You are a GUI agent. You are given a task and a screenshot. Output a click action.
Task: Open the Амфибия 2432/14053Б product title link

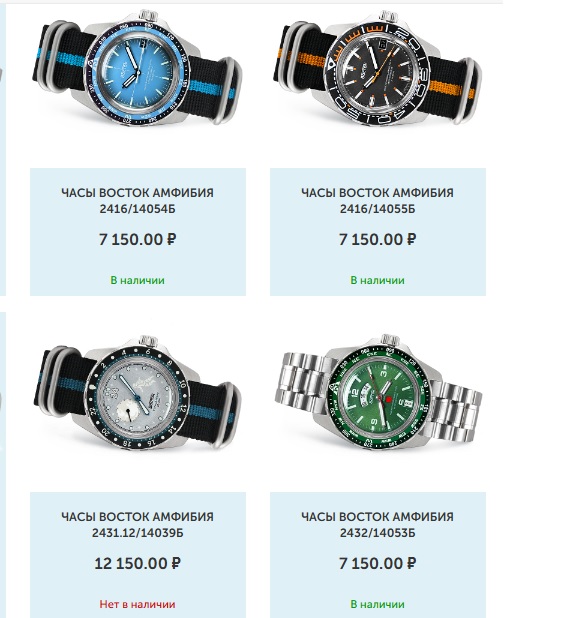click(377, 524)
